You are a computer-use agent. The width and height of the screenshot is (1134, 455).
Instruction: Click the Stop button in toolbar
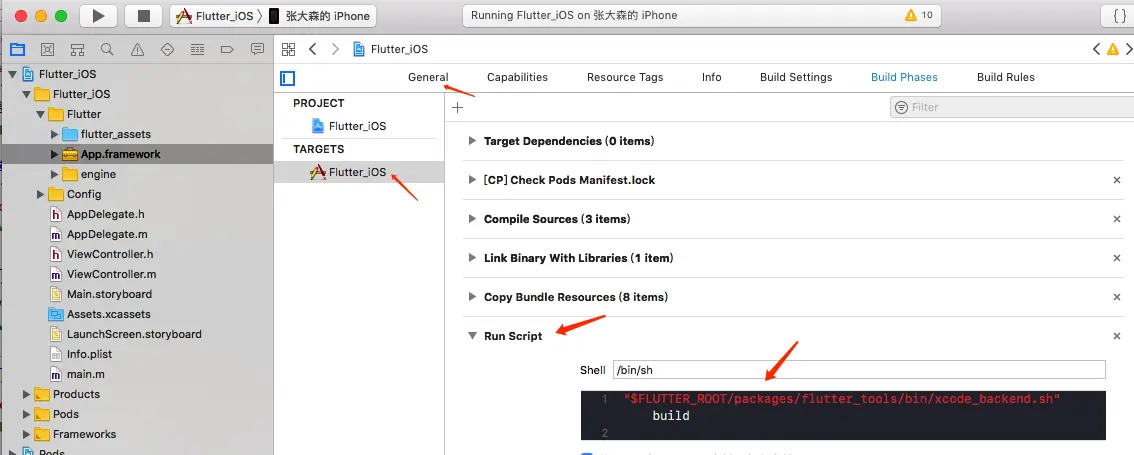pyautogui.click(x=143, y=16)
